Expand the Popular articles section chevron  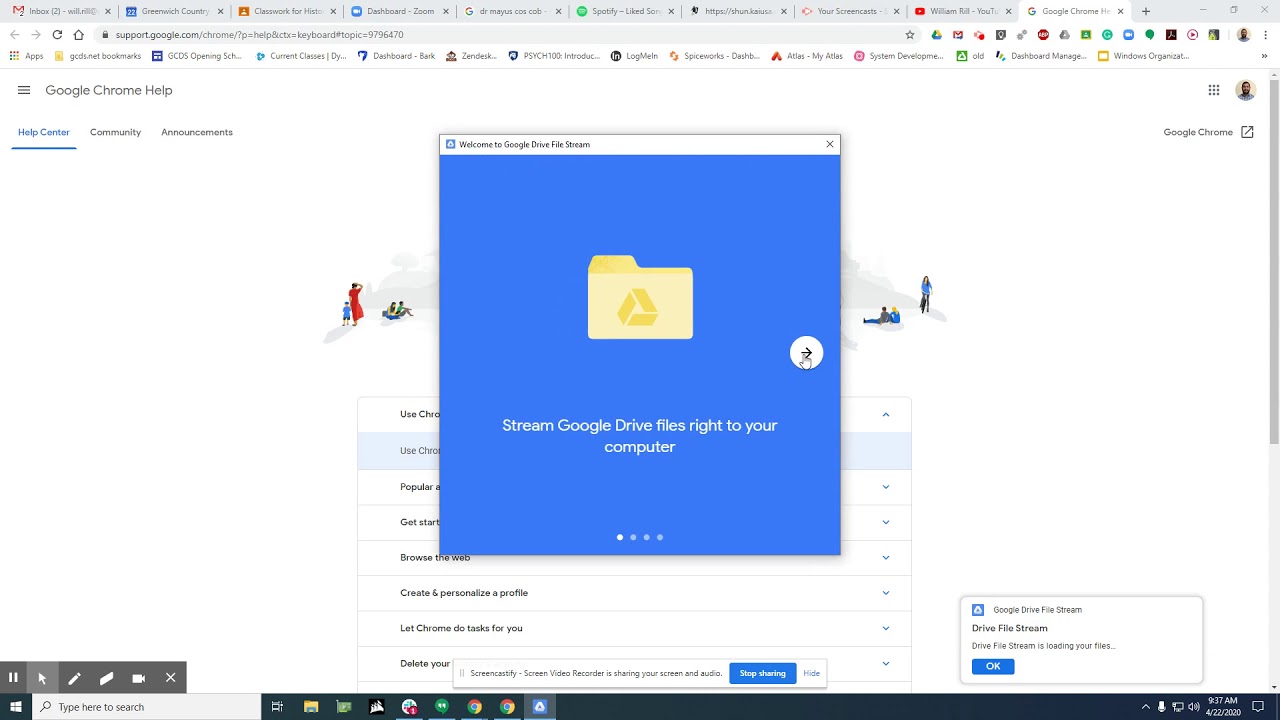tap(886, 487)
